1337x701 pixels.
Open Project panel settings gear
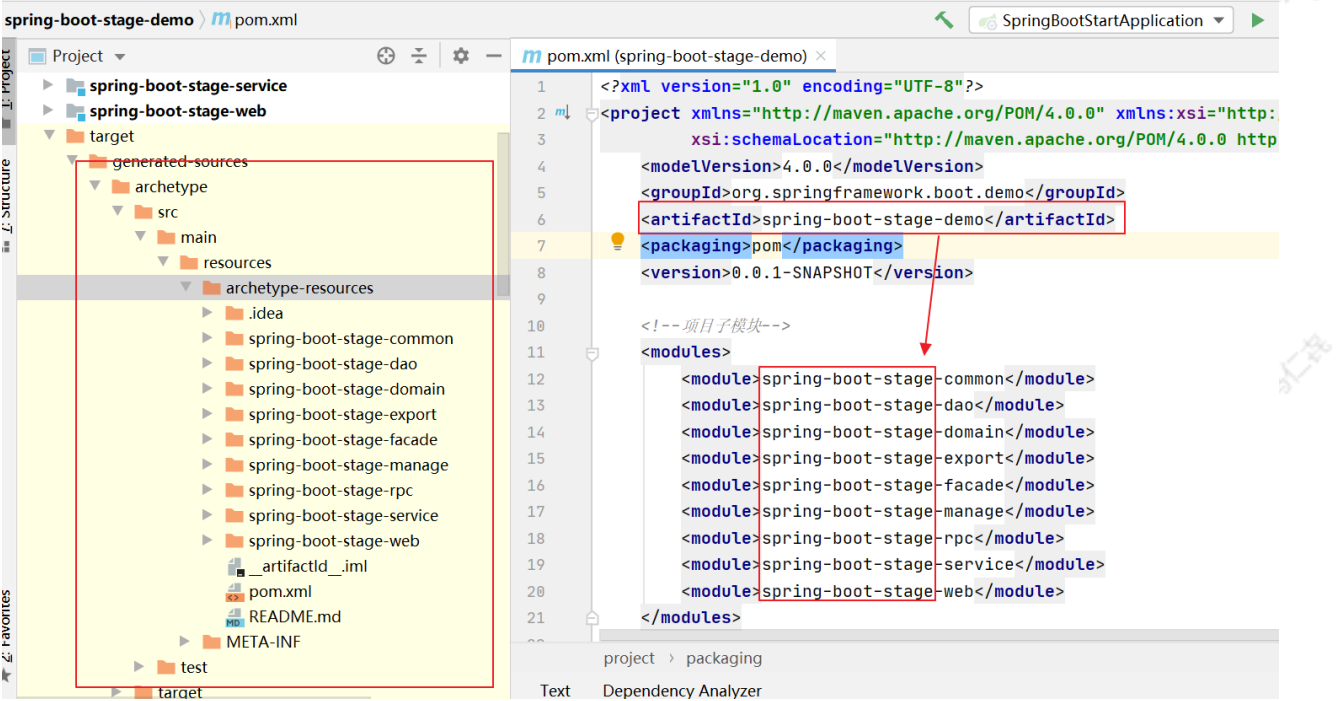(460, 56)
